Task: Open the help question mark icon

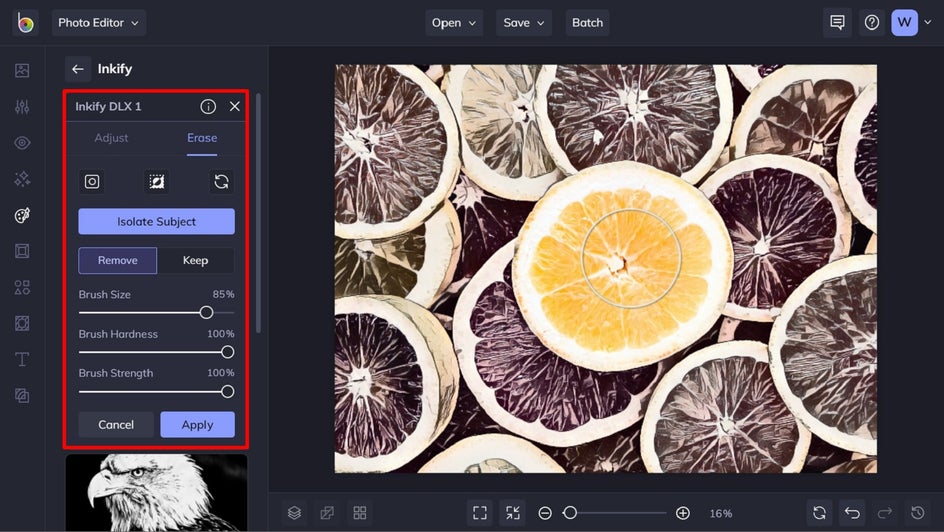Action: coord(872,23)
